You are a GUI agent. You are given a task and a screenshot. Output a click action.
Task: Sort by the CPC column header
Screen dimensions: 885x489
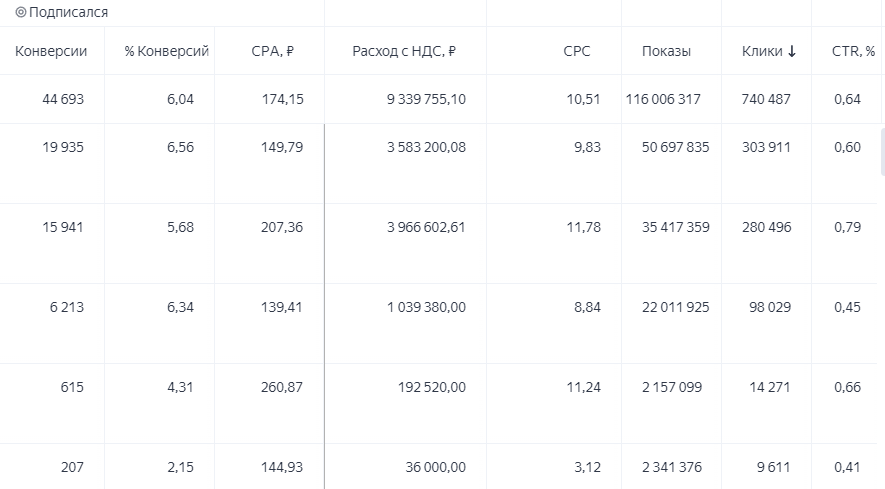(x=577, y=51)
